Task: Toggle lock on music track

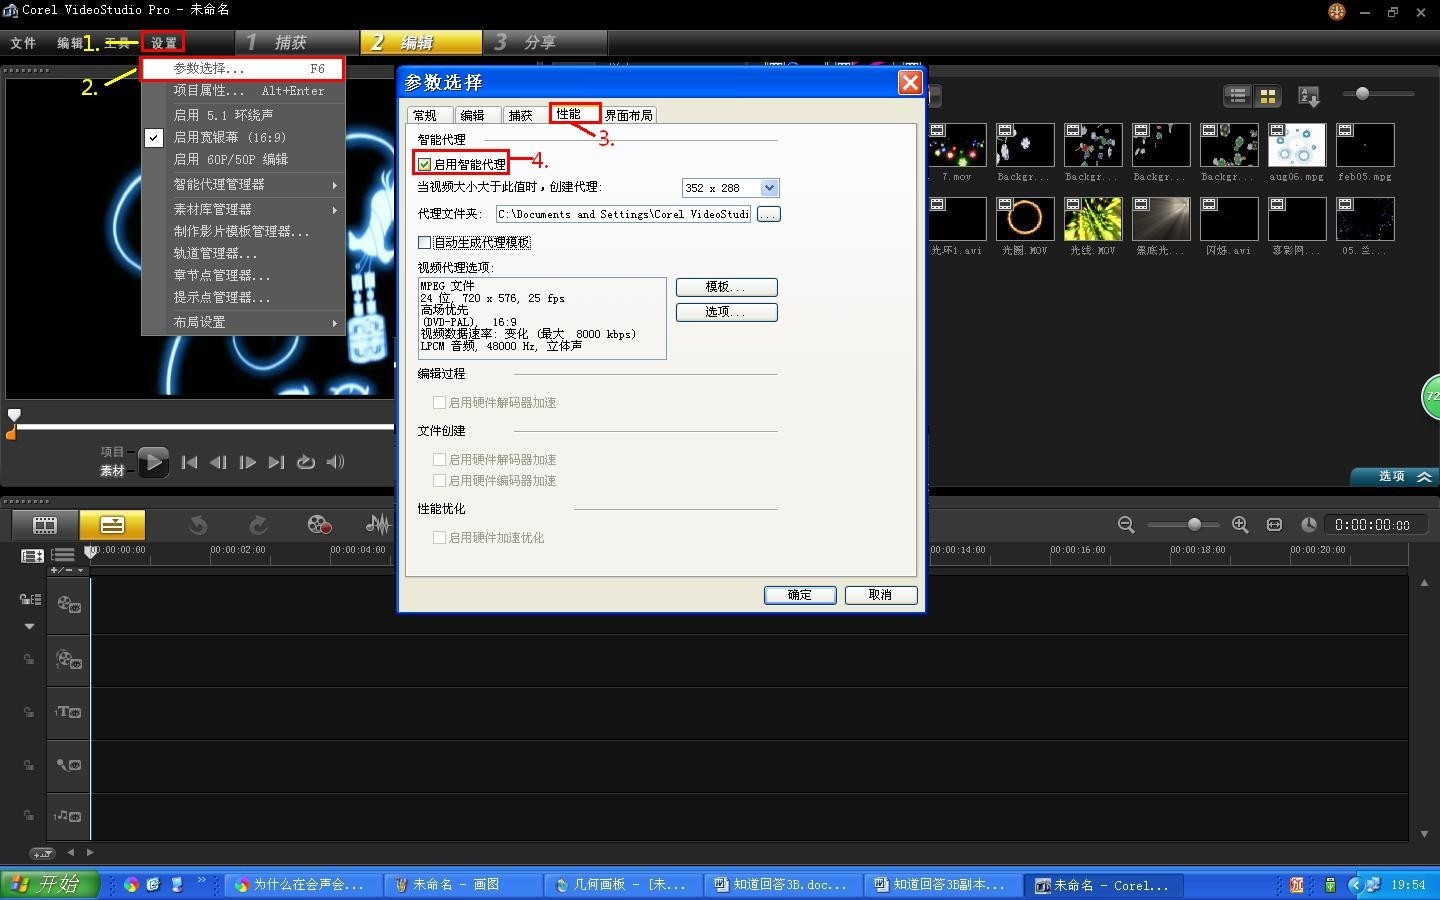Action: click(x=29, y=816)
